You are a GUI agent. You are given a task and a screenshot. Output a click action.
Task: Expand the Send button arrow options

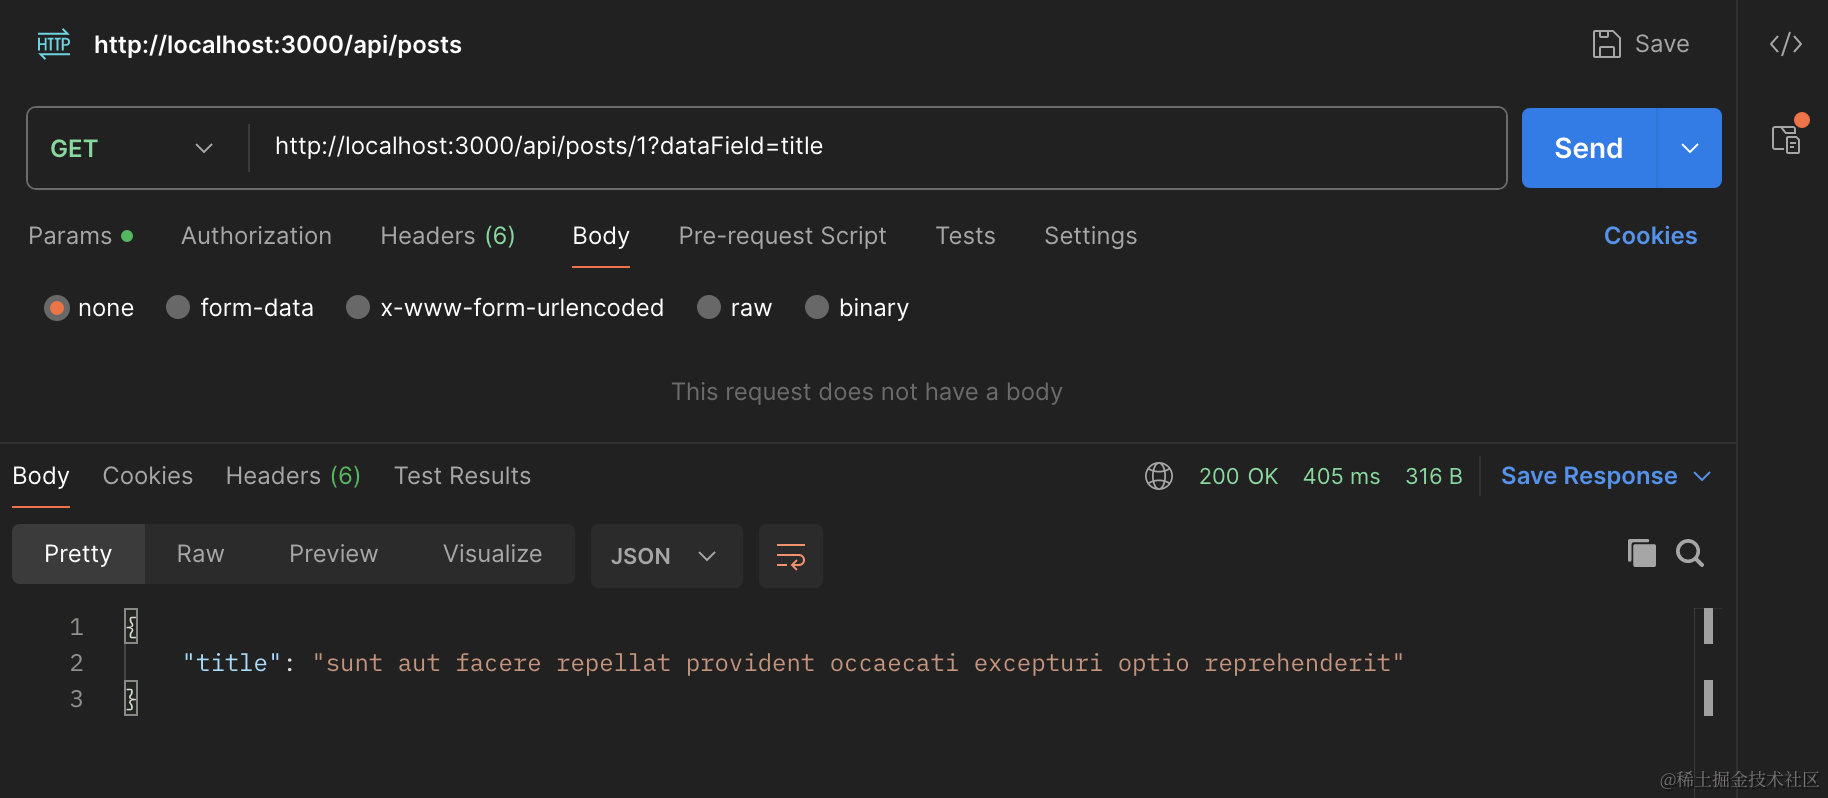pos(1690,148)
